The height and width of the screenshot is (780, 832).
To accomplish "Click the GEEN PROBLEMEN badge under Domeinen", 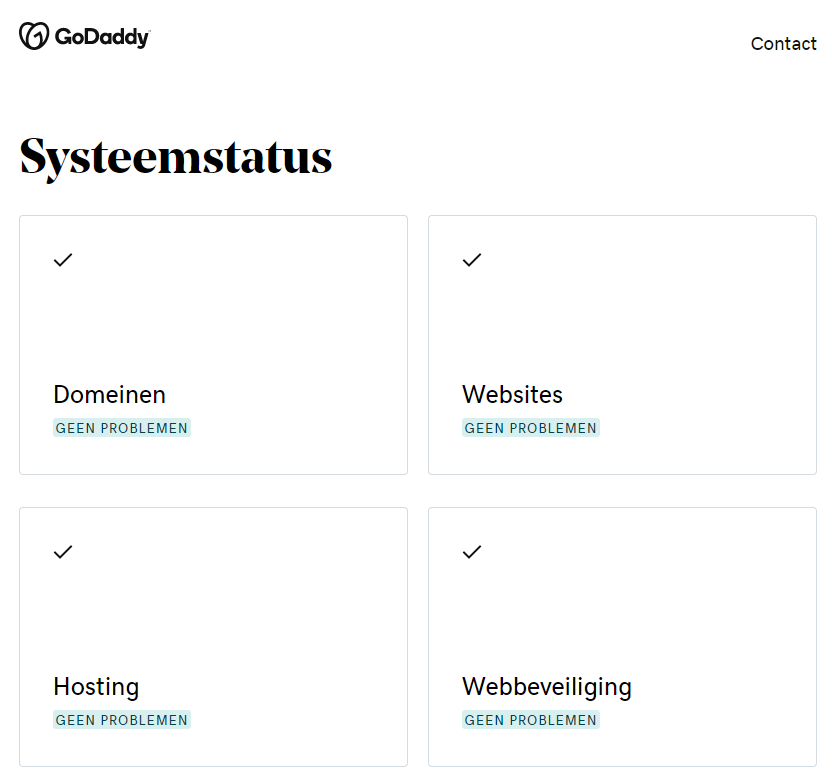I will [121, 428].
